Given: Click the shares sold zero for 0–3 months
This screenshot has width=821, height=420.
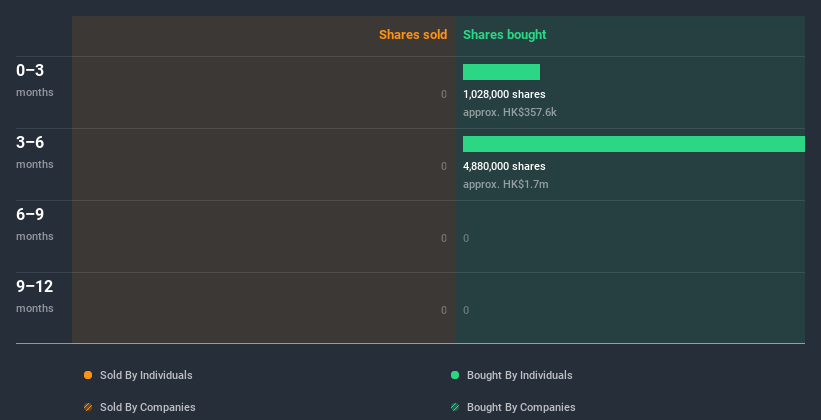Looking at the screenshot, I should tap(444, 94).
